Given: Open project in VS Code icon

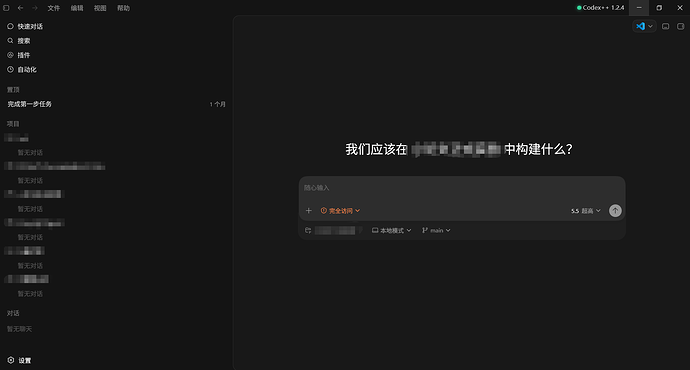Looking at the screenshot, I should pos(640,26).
